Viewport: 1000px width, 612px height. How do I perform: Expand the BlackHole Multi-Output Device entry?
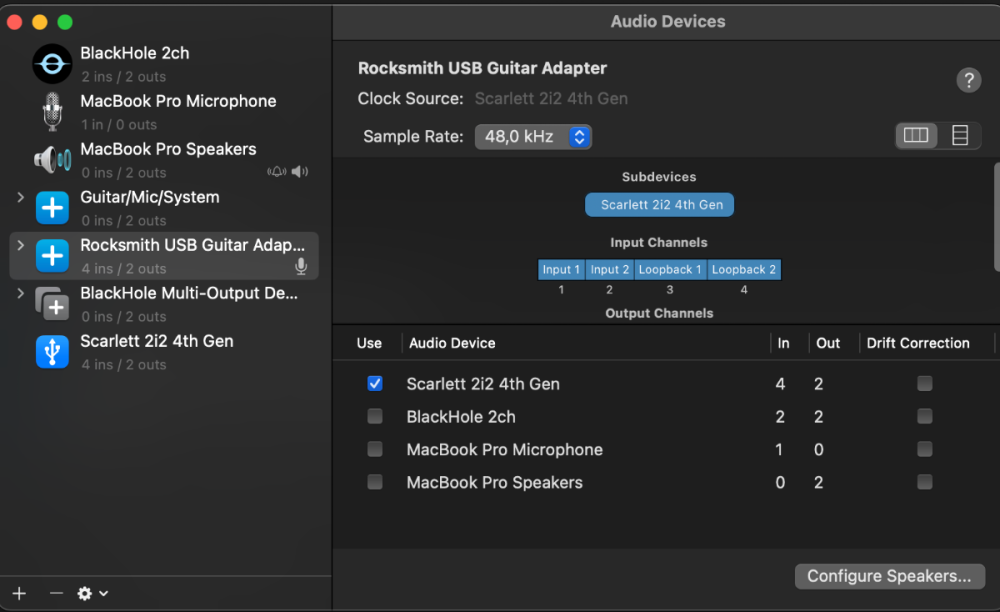(20, 294)
